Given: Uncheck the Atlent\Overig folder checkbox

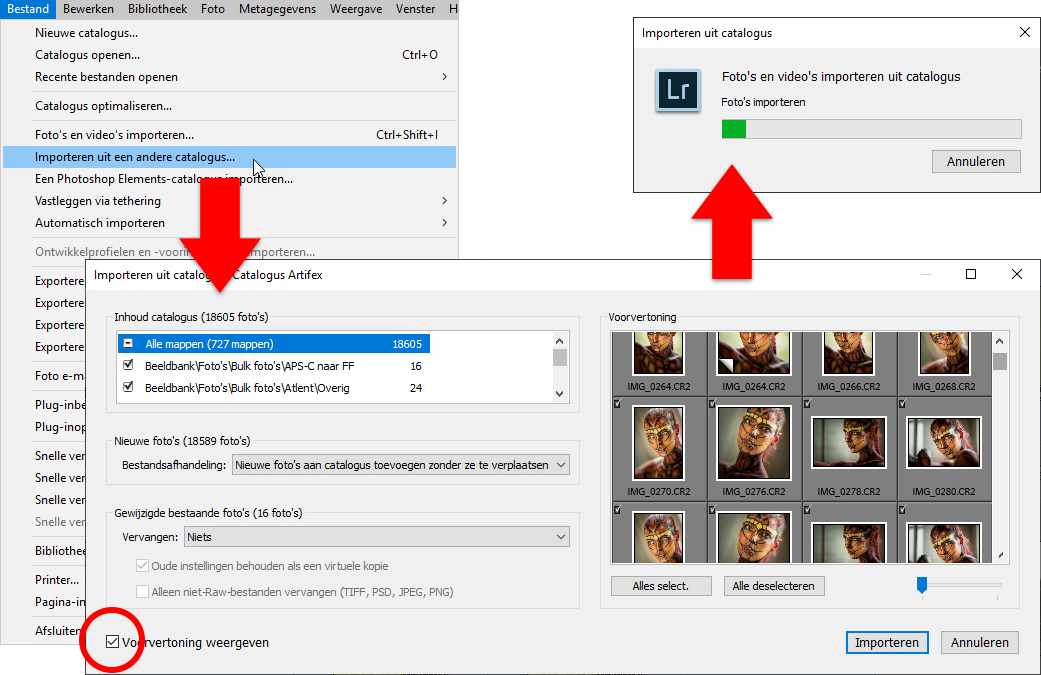Looking at the screenshot, I should [128, 388].
